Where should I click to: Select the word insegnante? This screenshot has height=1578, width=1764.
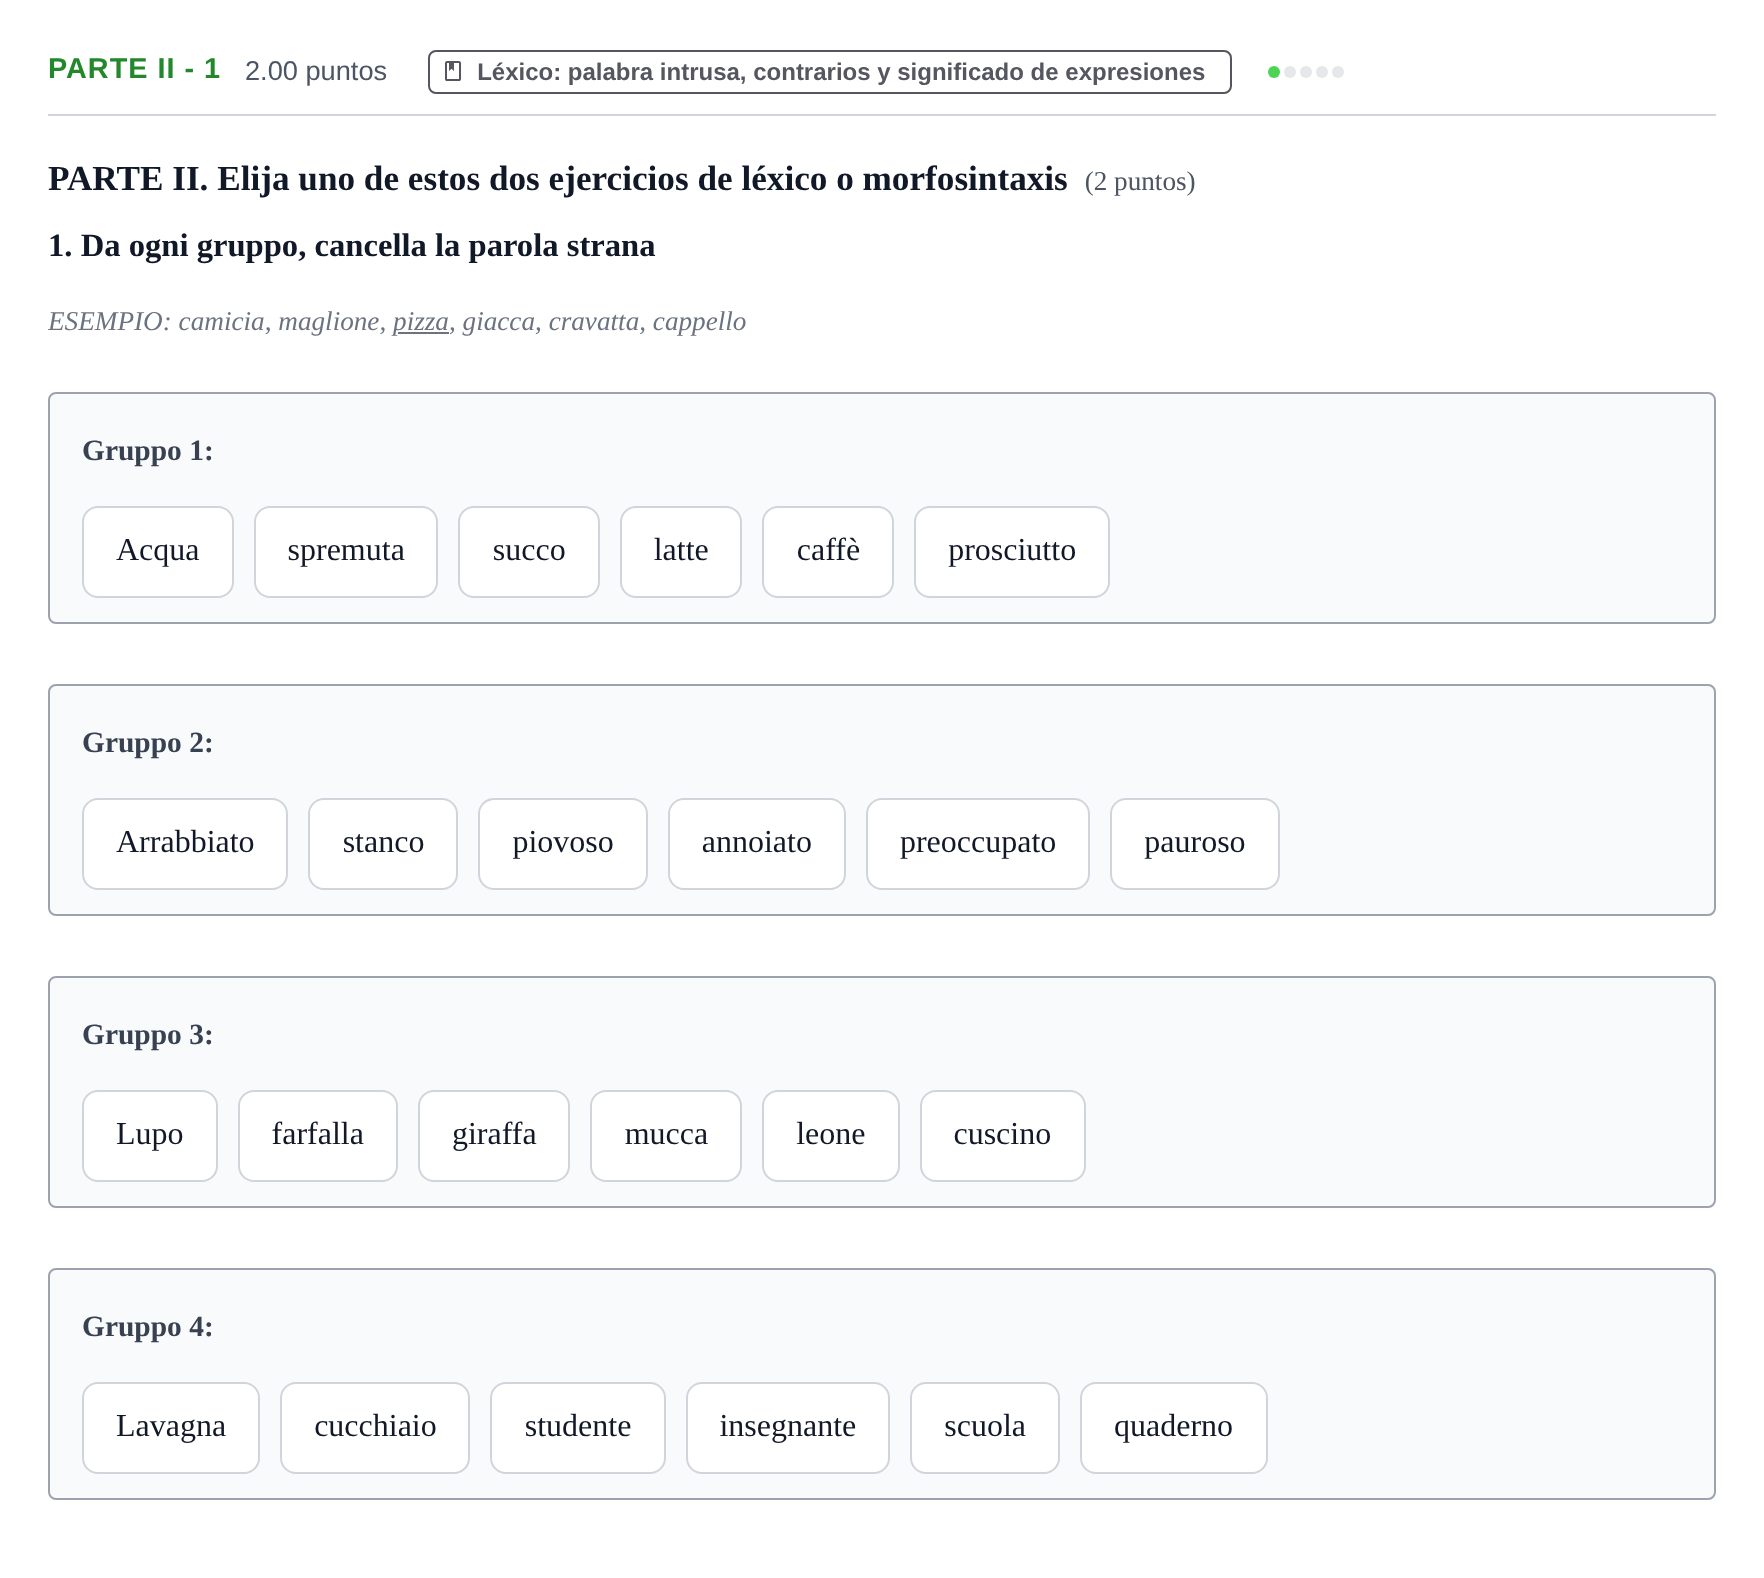(788, 1428)
